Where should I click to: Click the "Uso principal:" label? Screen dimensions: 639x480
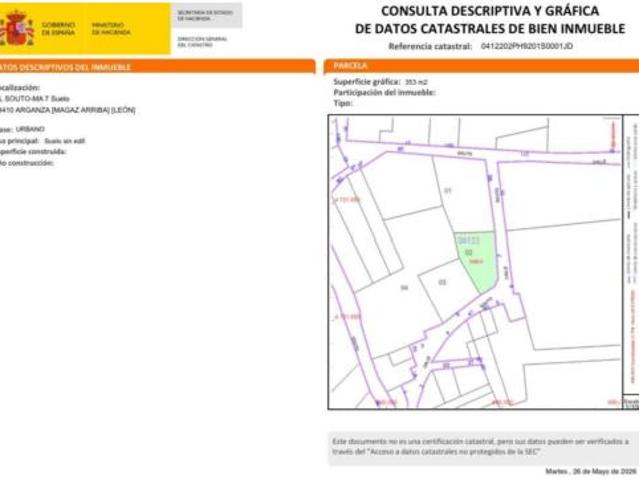(x=19, y=141)
